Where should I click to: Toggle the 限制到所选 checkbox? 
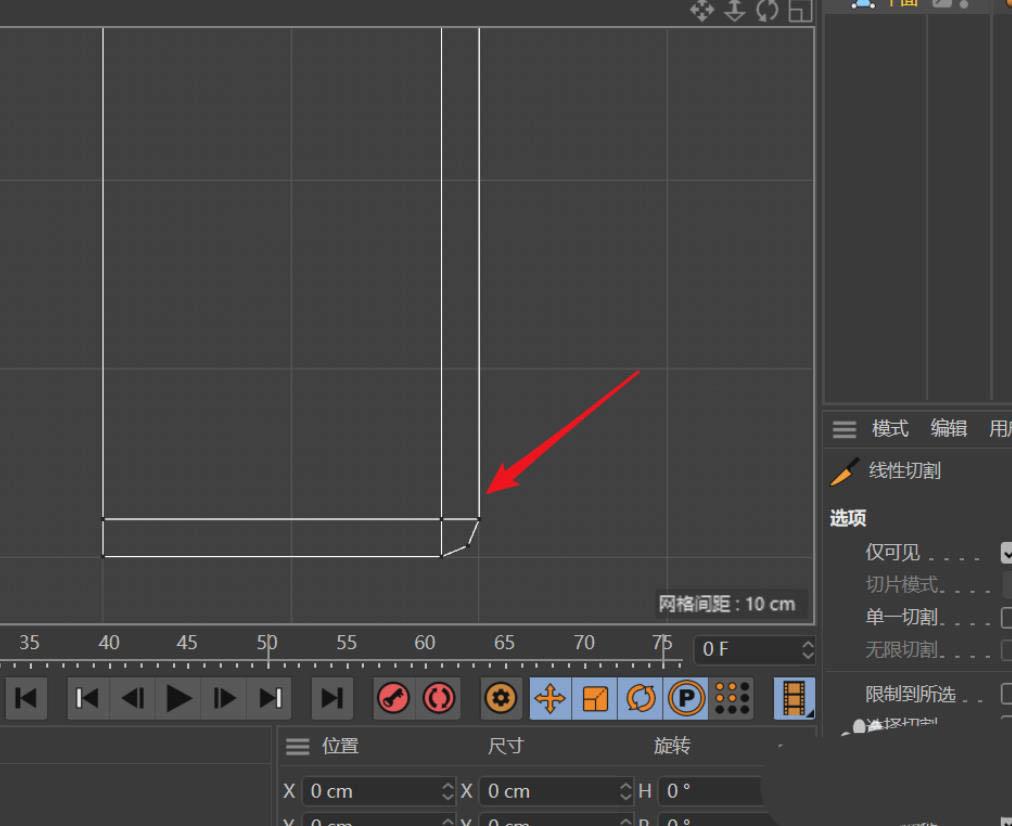point(1005,694)
